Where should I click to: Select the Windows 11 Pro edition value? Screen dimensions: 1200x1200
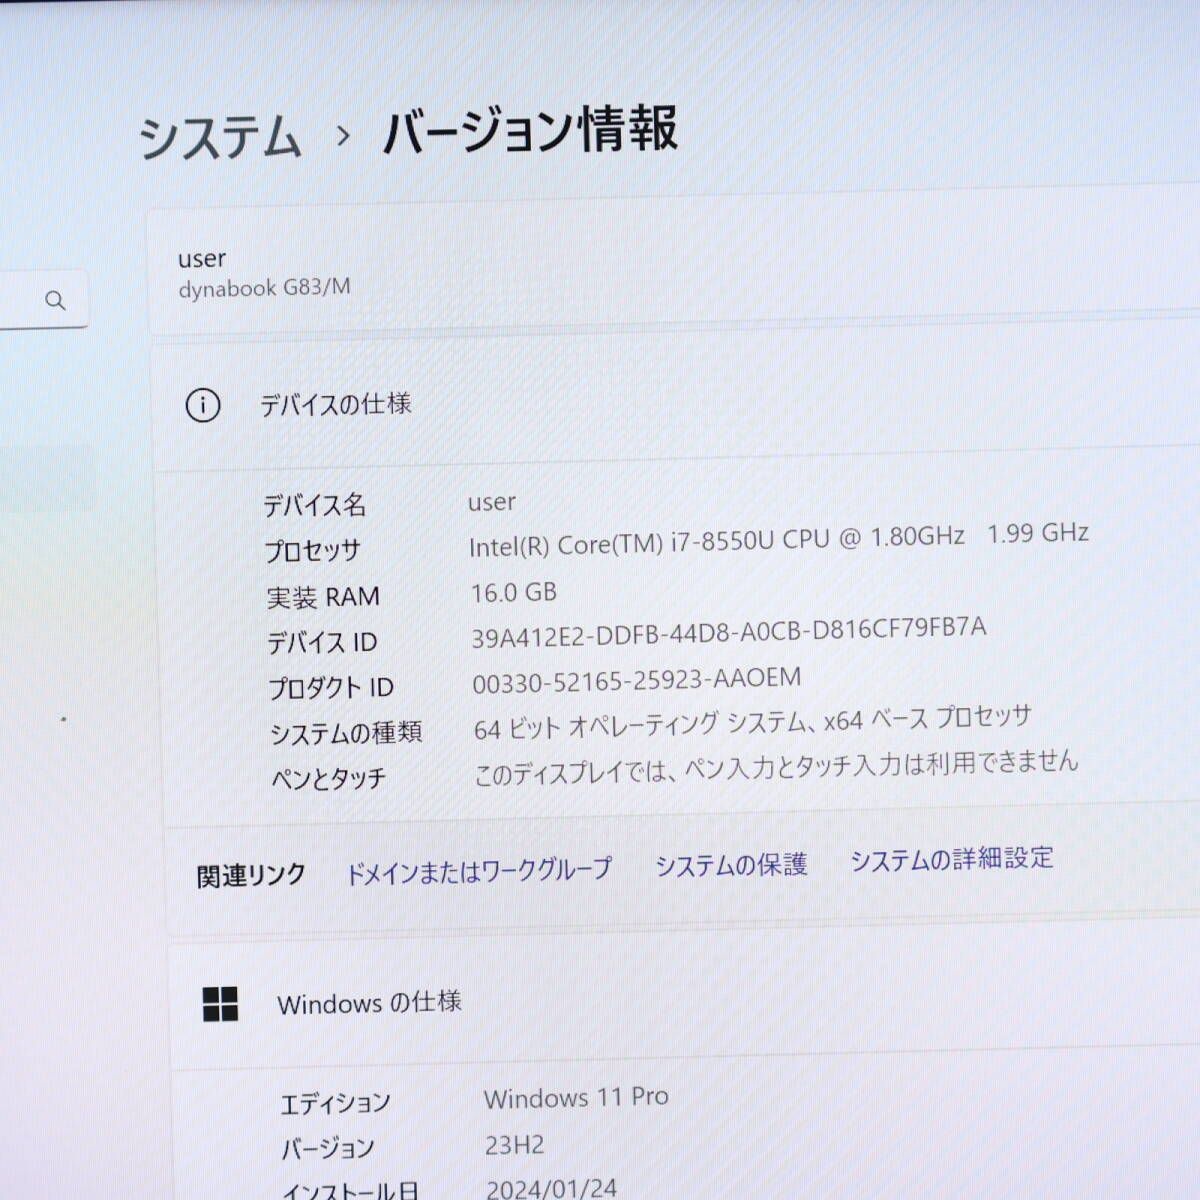(x=577, y=1098)
